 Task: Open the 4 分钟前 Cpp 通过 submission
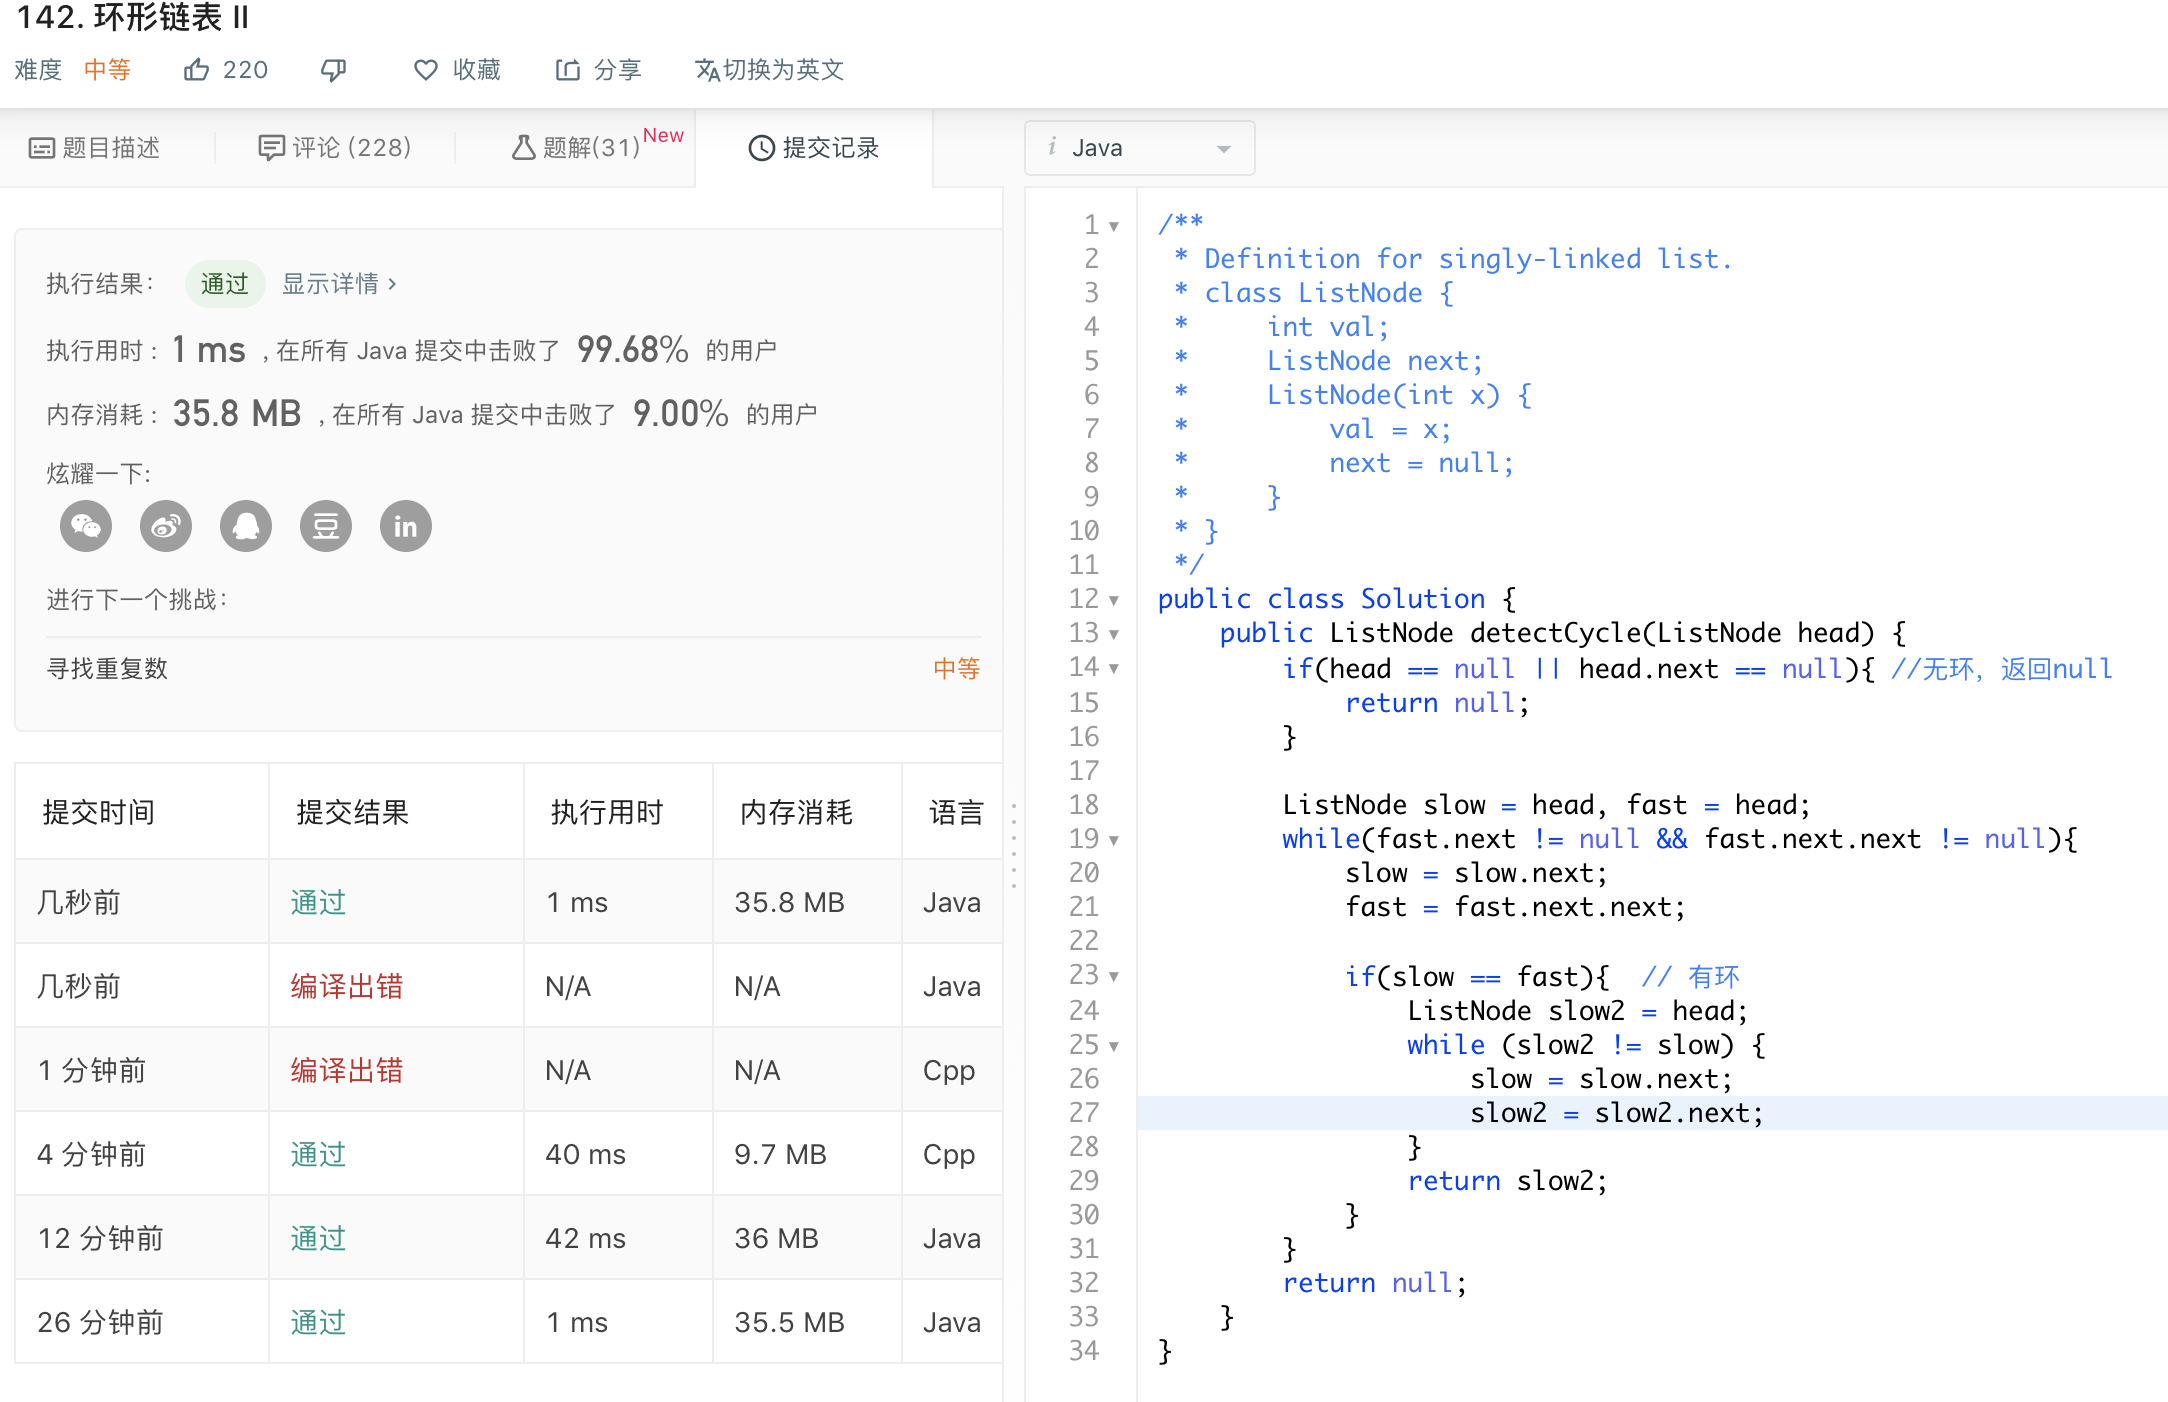pos(318,1154)
